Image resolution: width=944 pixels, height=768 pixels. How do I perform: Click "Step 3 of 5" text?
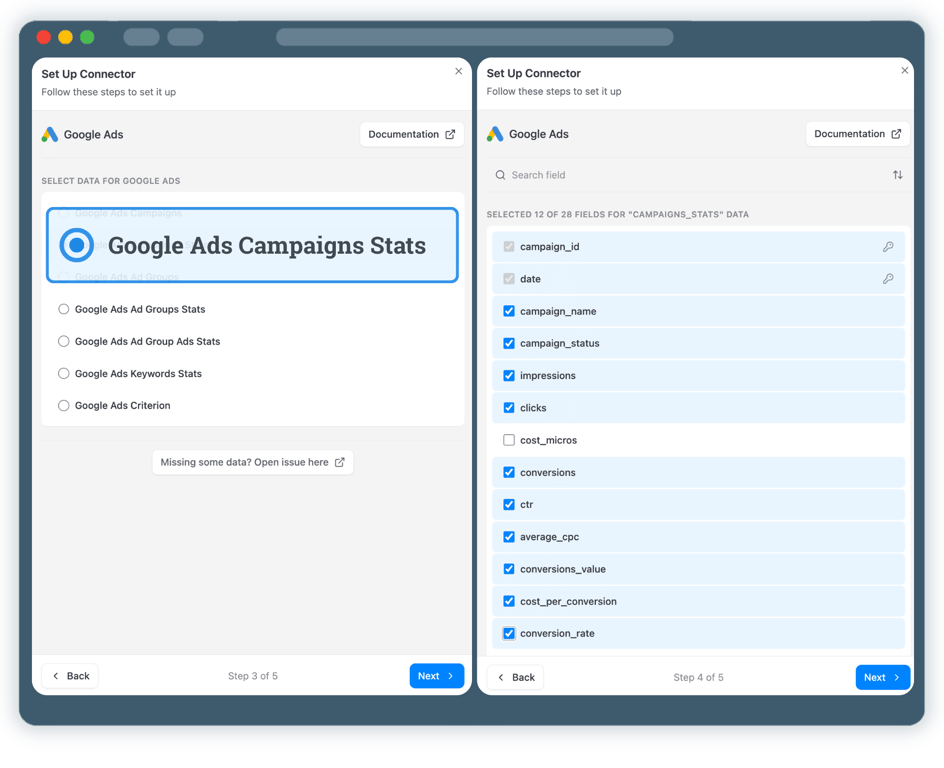(253, 676)
